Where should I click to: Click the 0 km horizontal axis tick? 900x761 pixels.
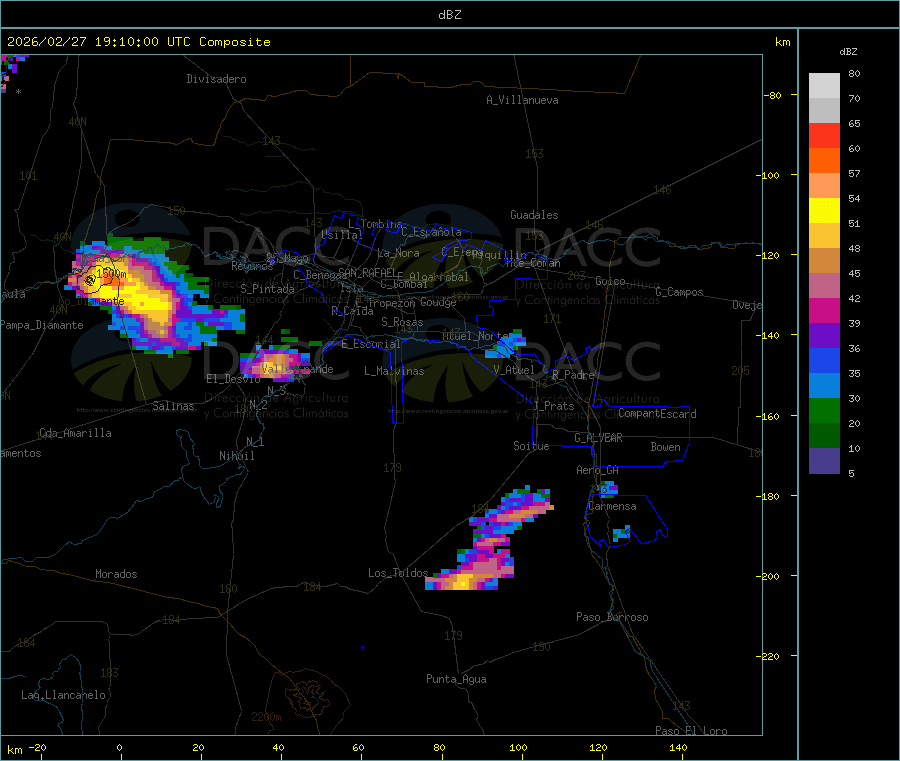pos(119,747)
